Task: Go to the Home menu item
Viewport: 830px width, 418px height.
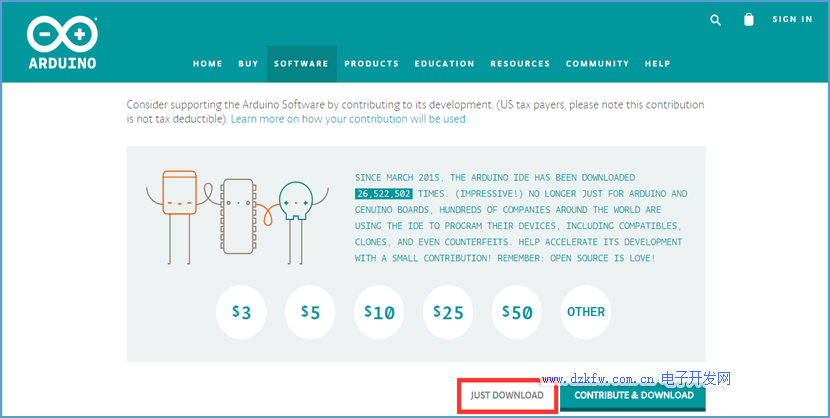Action: [208, 64]
